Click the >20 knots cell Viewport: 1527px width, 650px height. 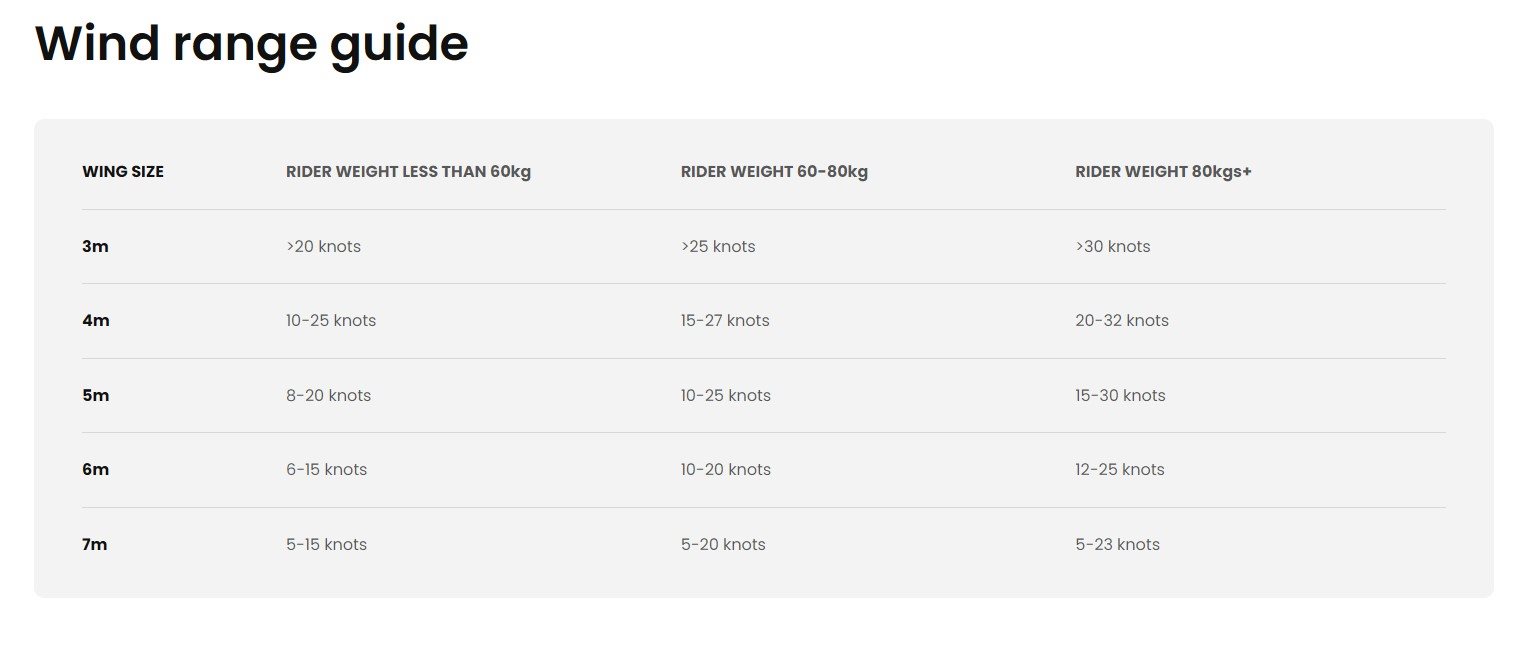(x=323, y=247)
